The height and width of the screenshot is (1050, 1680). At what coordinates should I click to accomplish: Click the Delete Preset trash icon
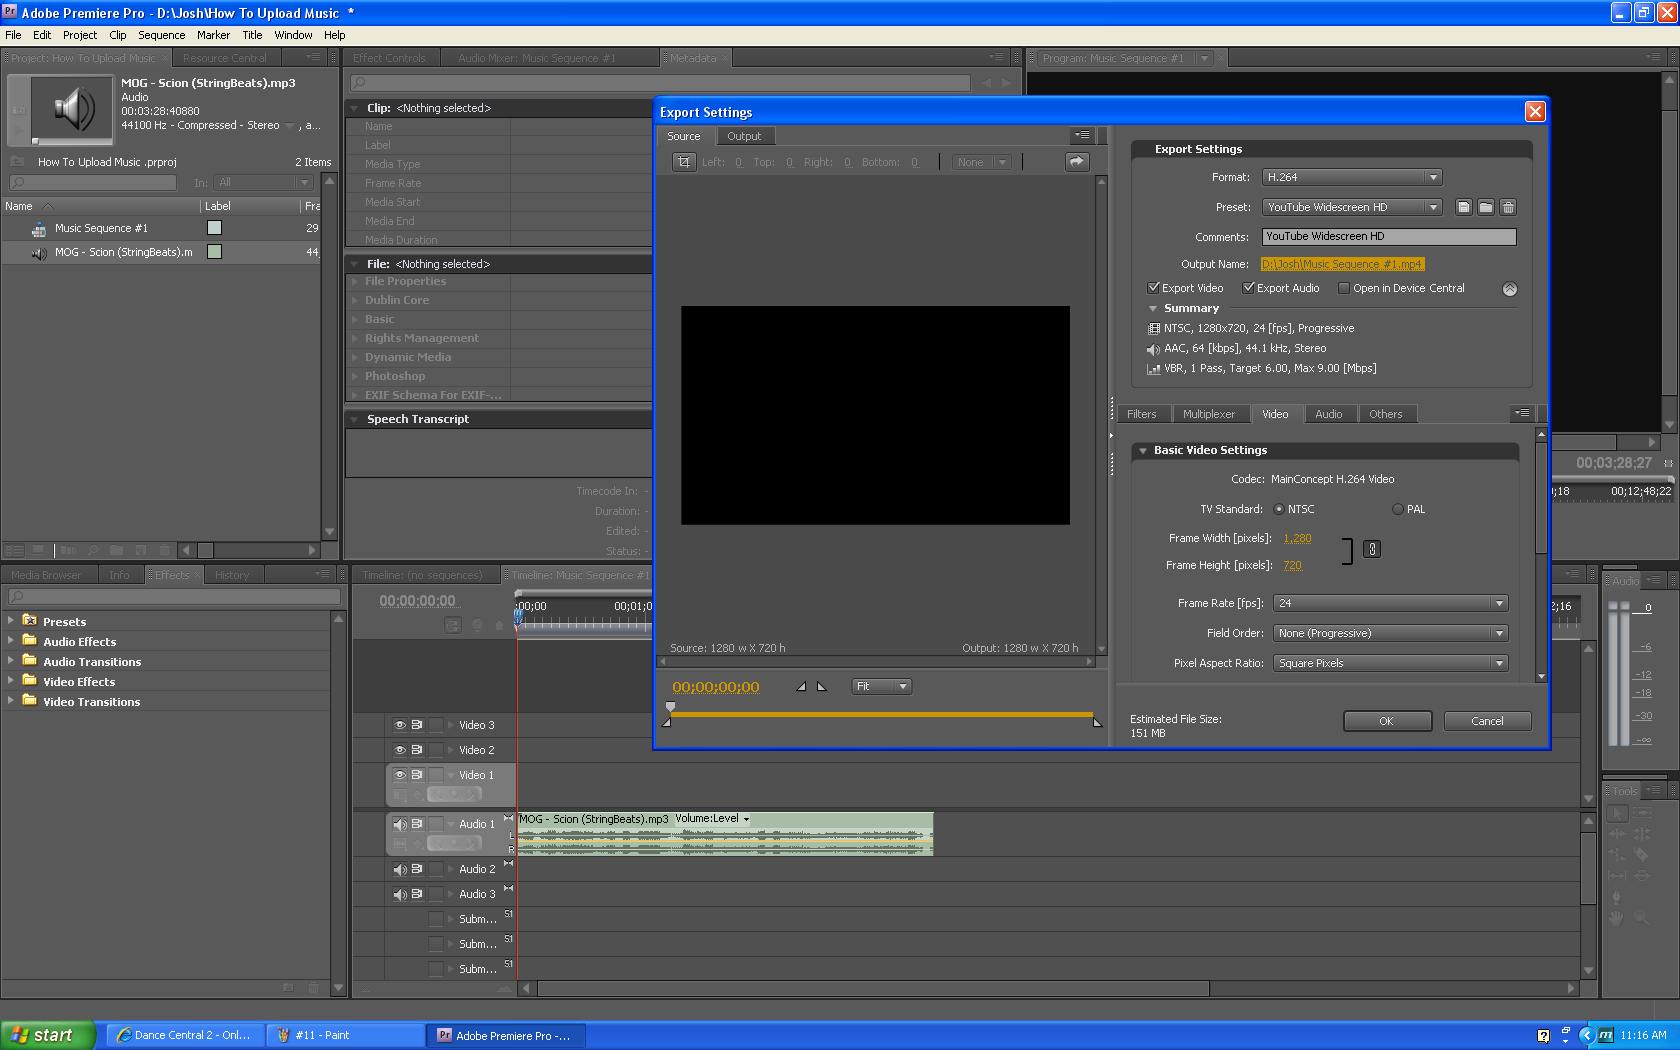(1508, 207)
